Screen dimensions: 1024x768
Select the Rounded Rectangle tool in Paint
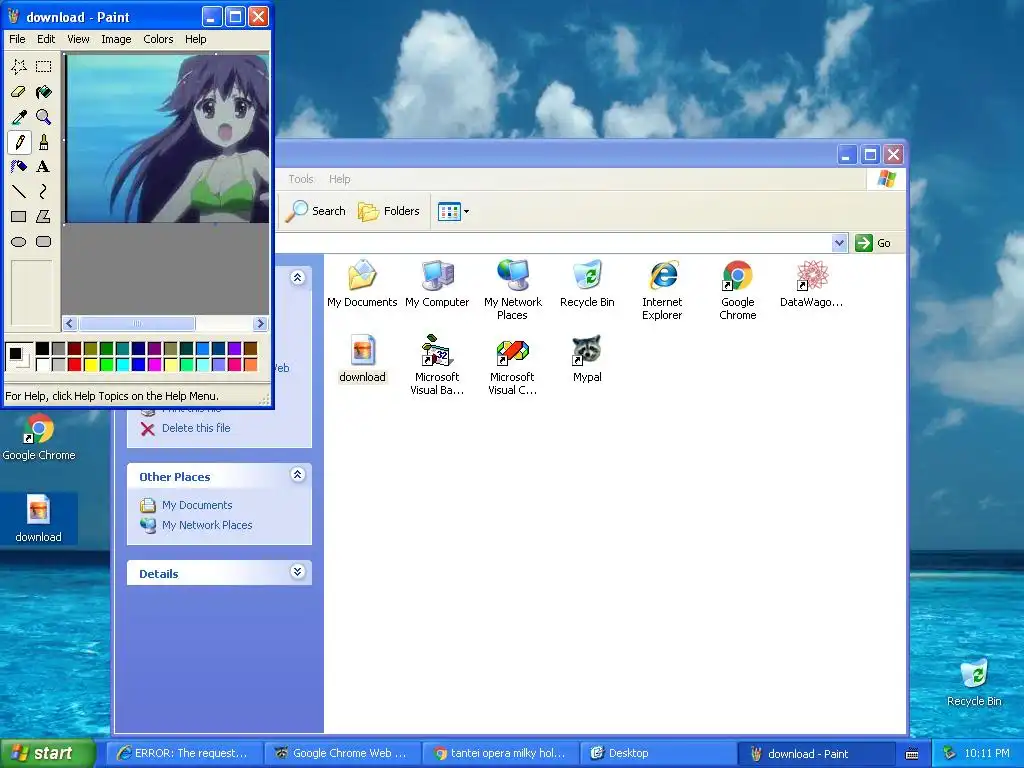[44, 242]
